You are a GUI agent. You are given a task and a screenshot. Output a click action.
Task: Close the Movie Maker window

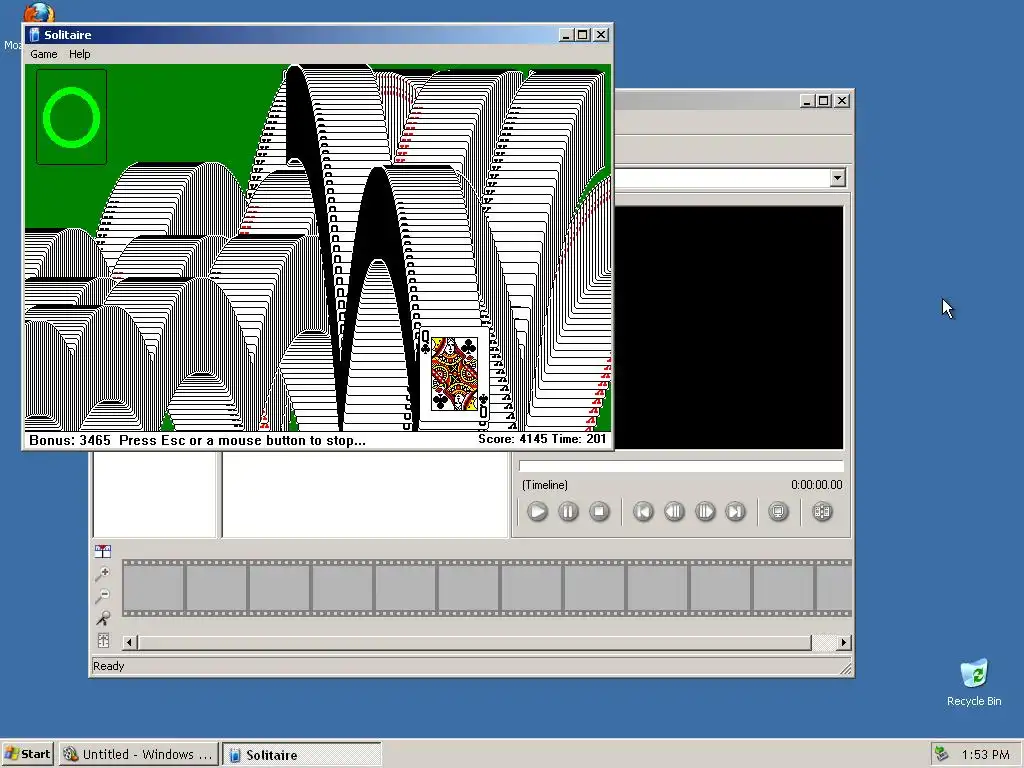842,101
